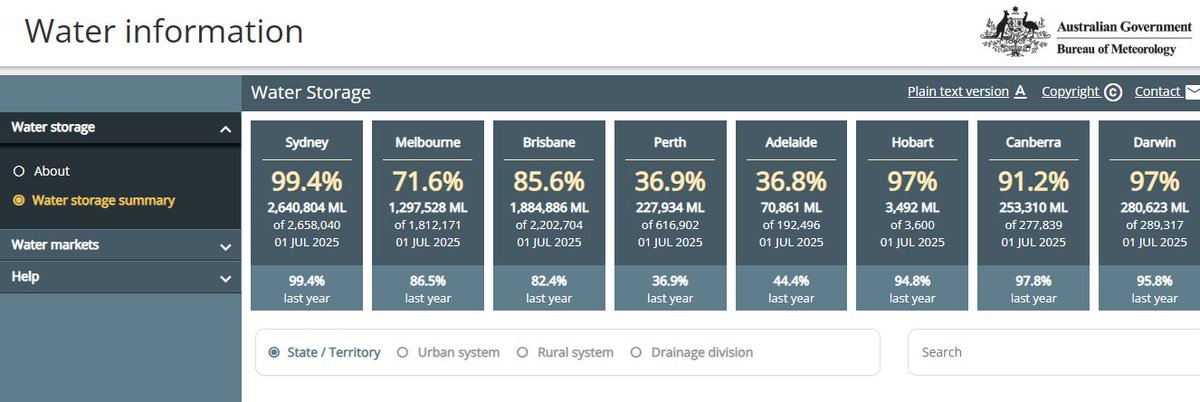Image resolution: width=1200 pixels, height=402 pixels.
Task: Click Hobart's 94.8% last year figure
Action: [x=912, y=283]
